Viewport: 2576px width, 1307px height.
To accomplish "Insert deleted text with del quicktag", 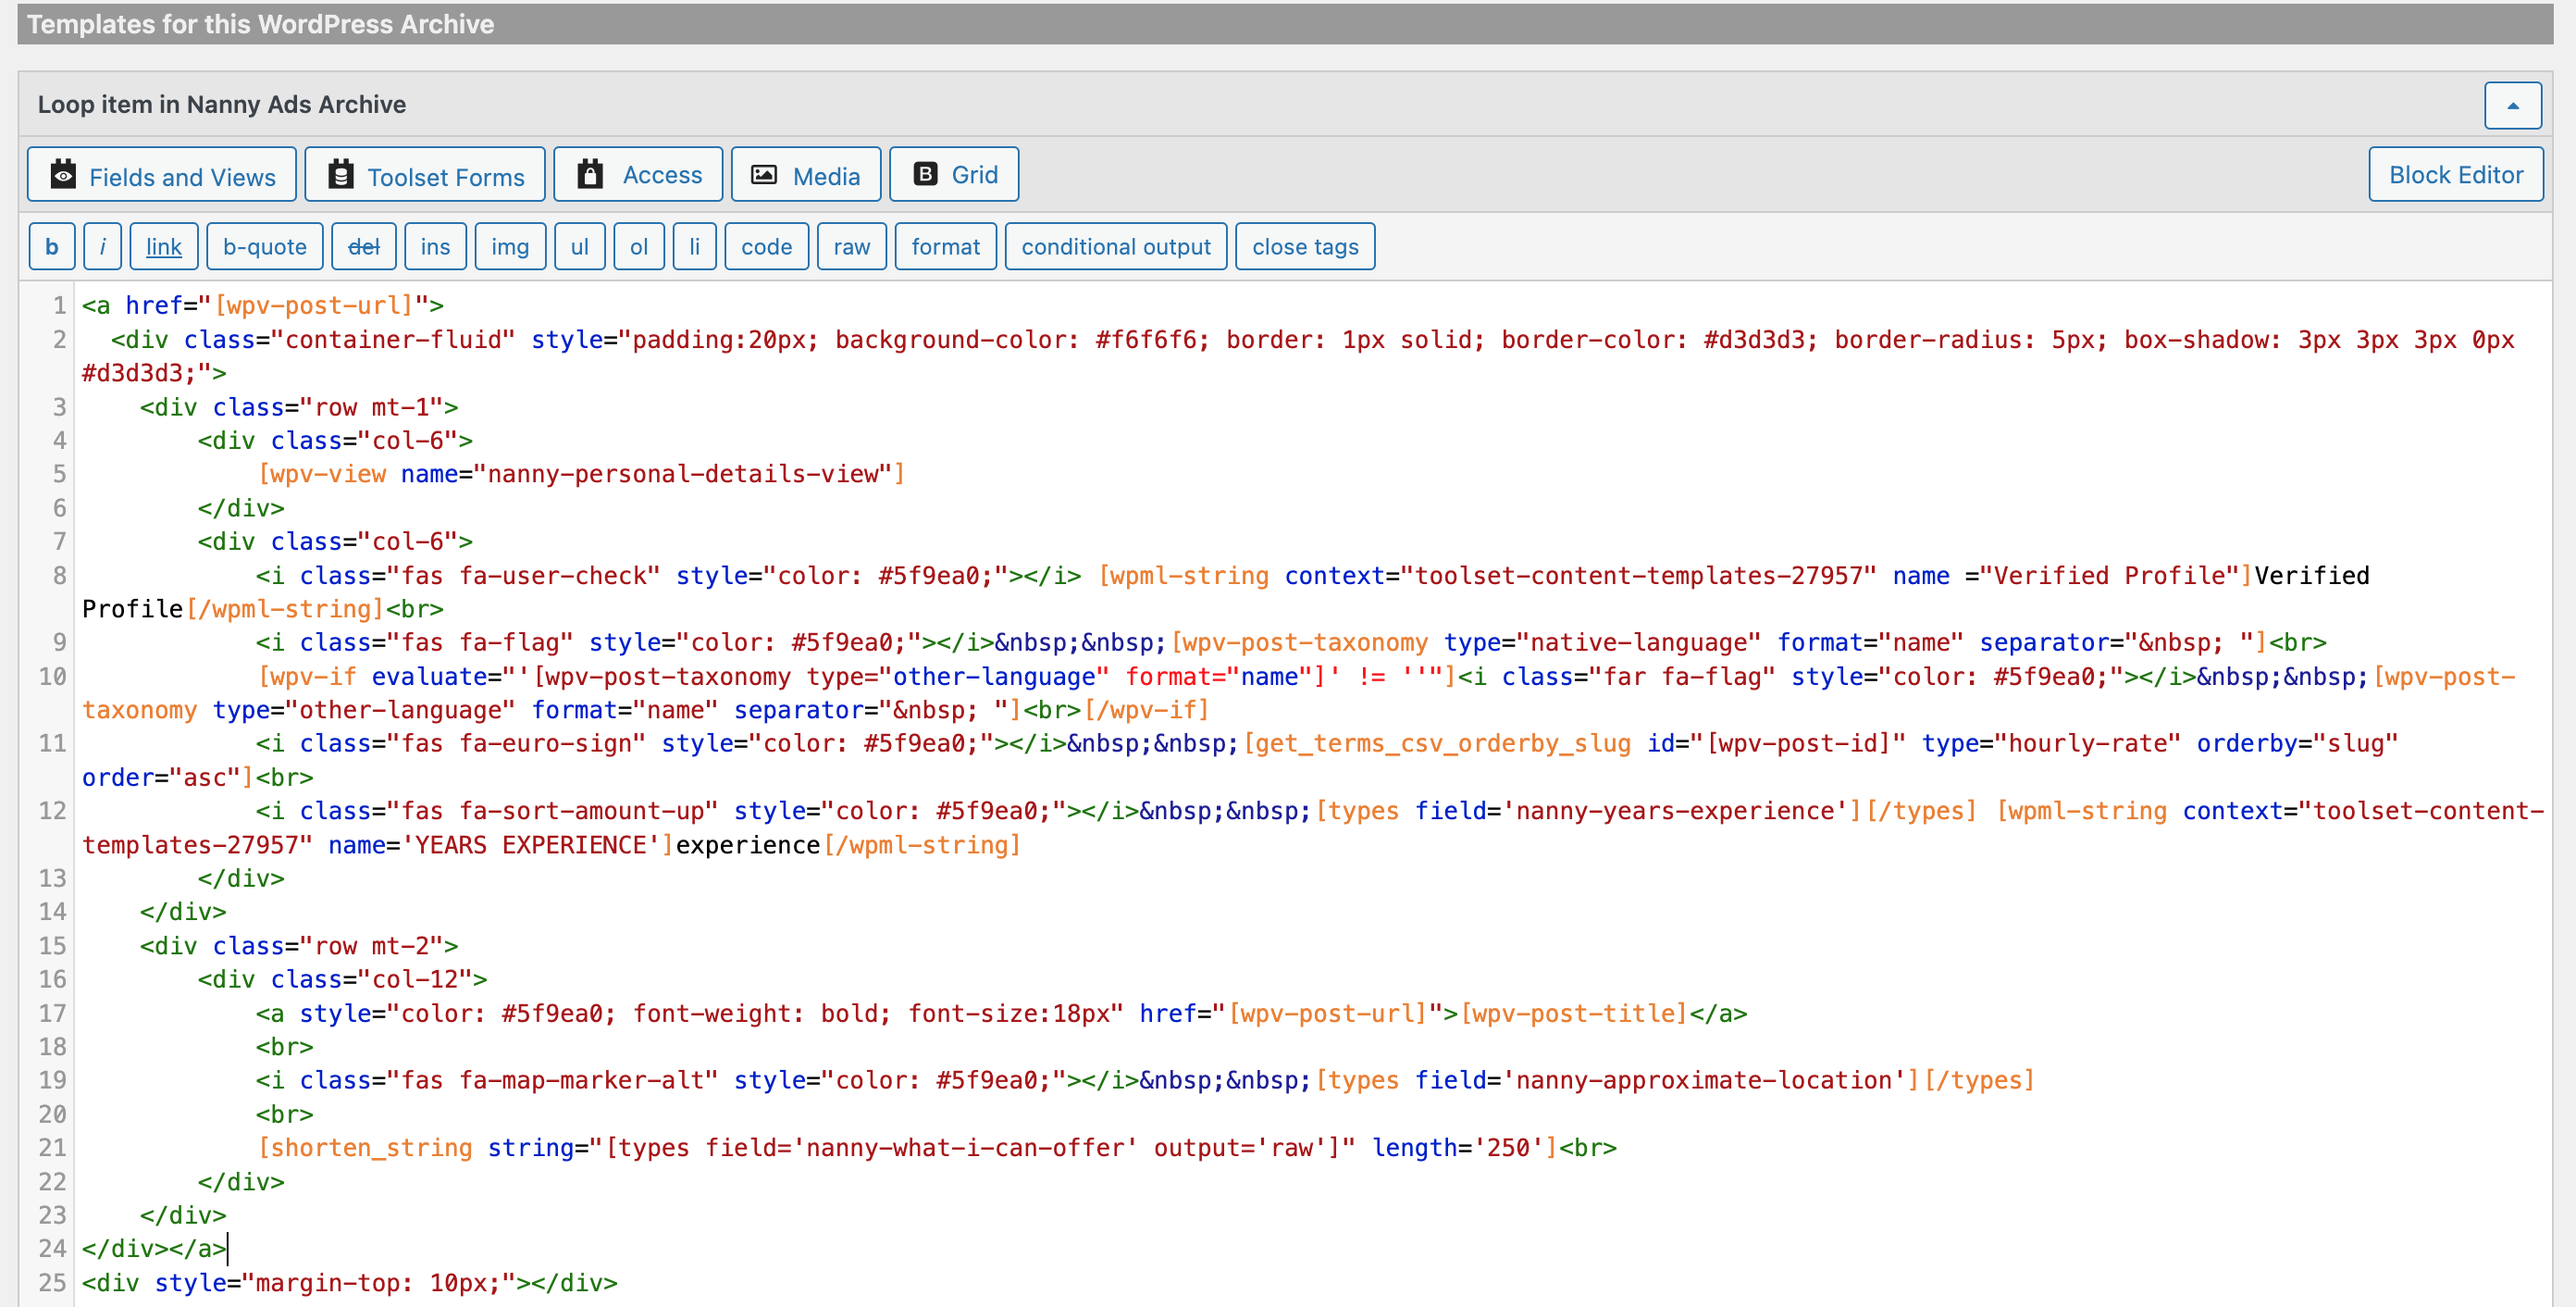I will click(x=364, y=246).
